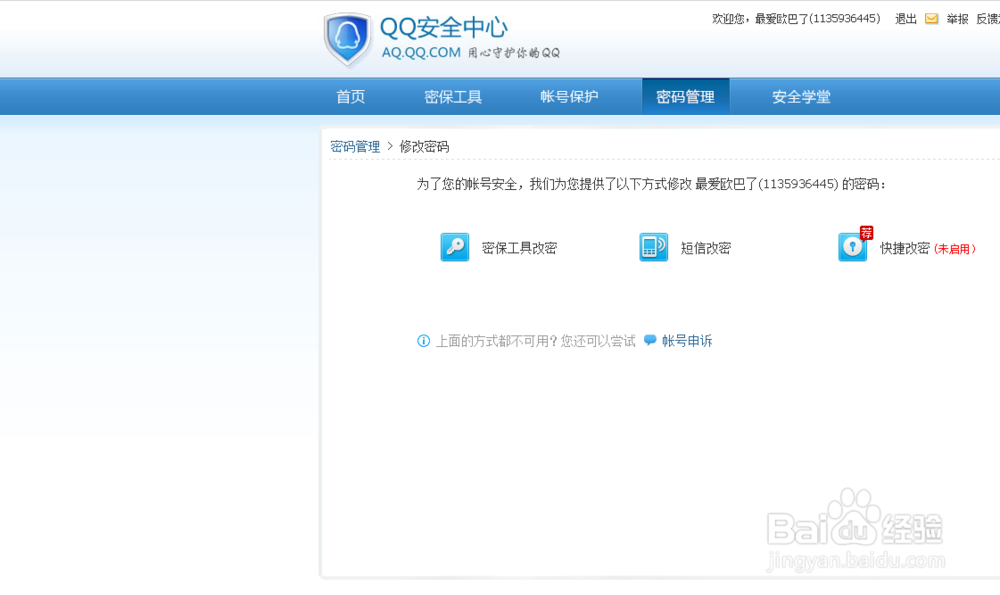Click the phone icon for 短信改密
1000x595 pixels.
tap(654, 247)
